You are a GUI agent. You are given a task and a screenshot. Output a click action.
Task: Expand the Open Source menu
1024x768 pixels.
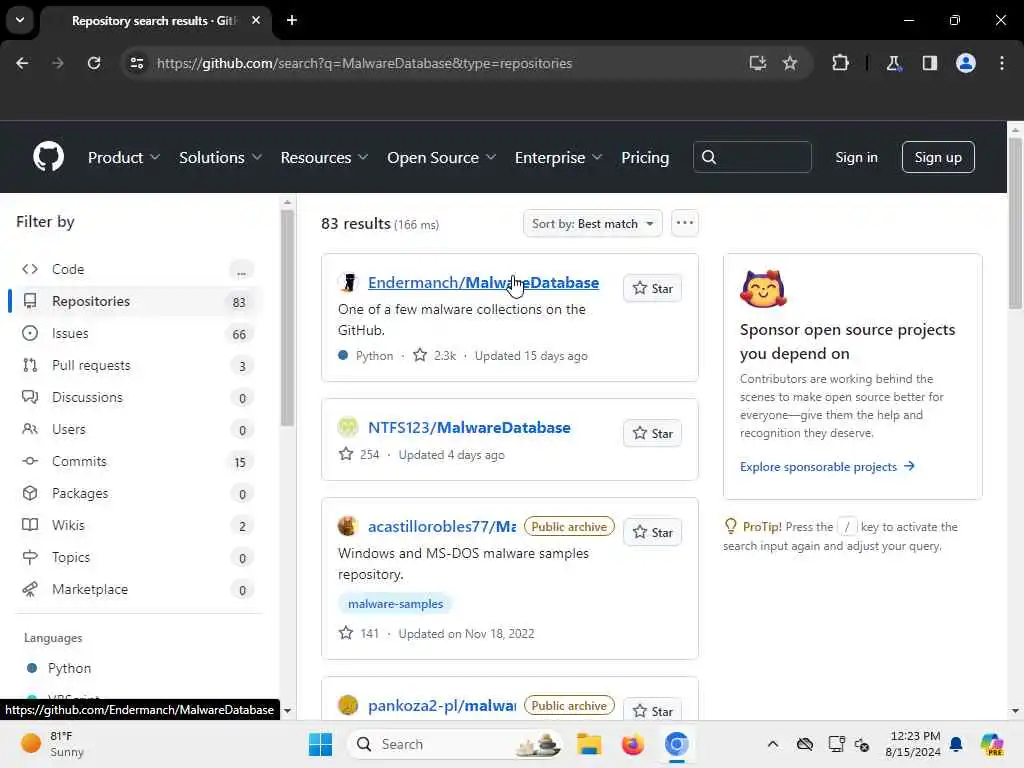(441, 157)
